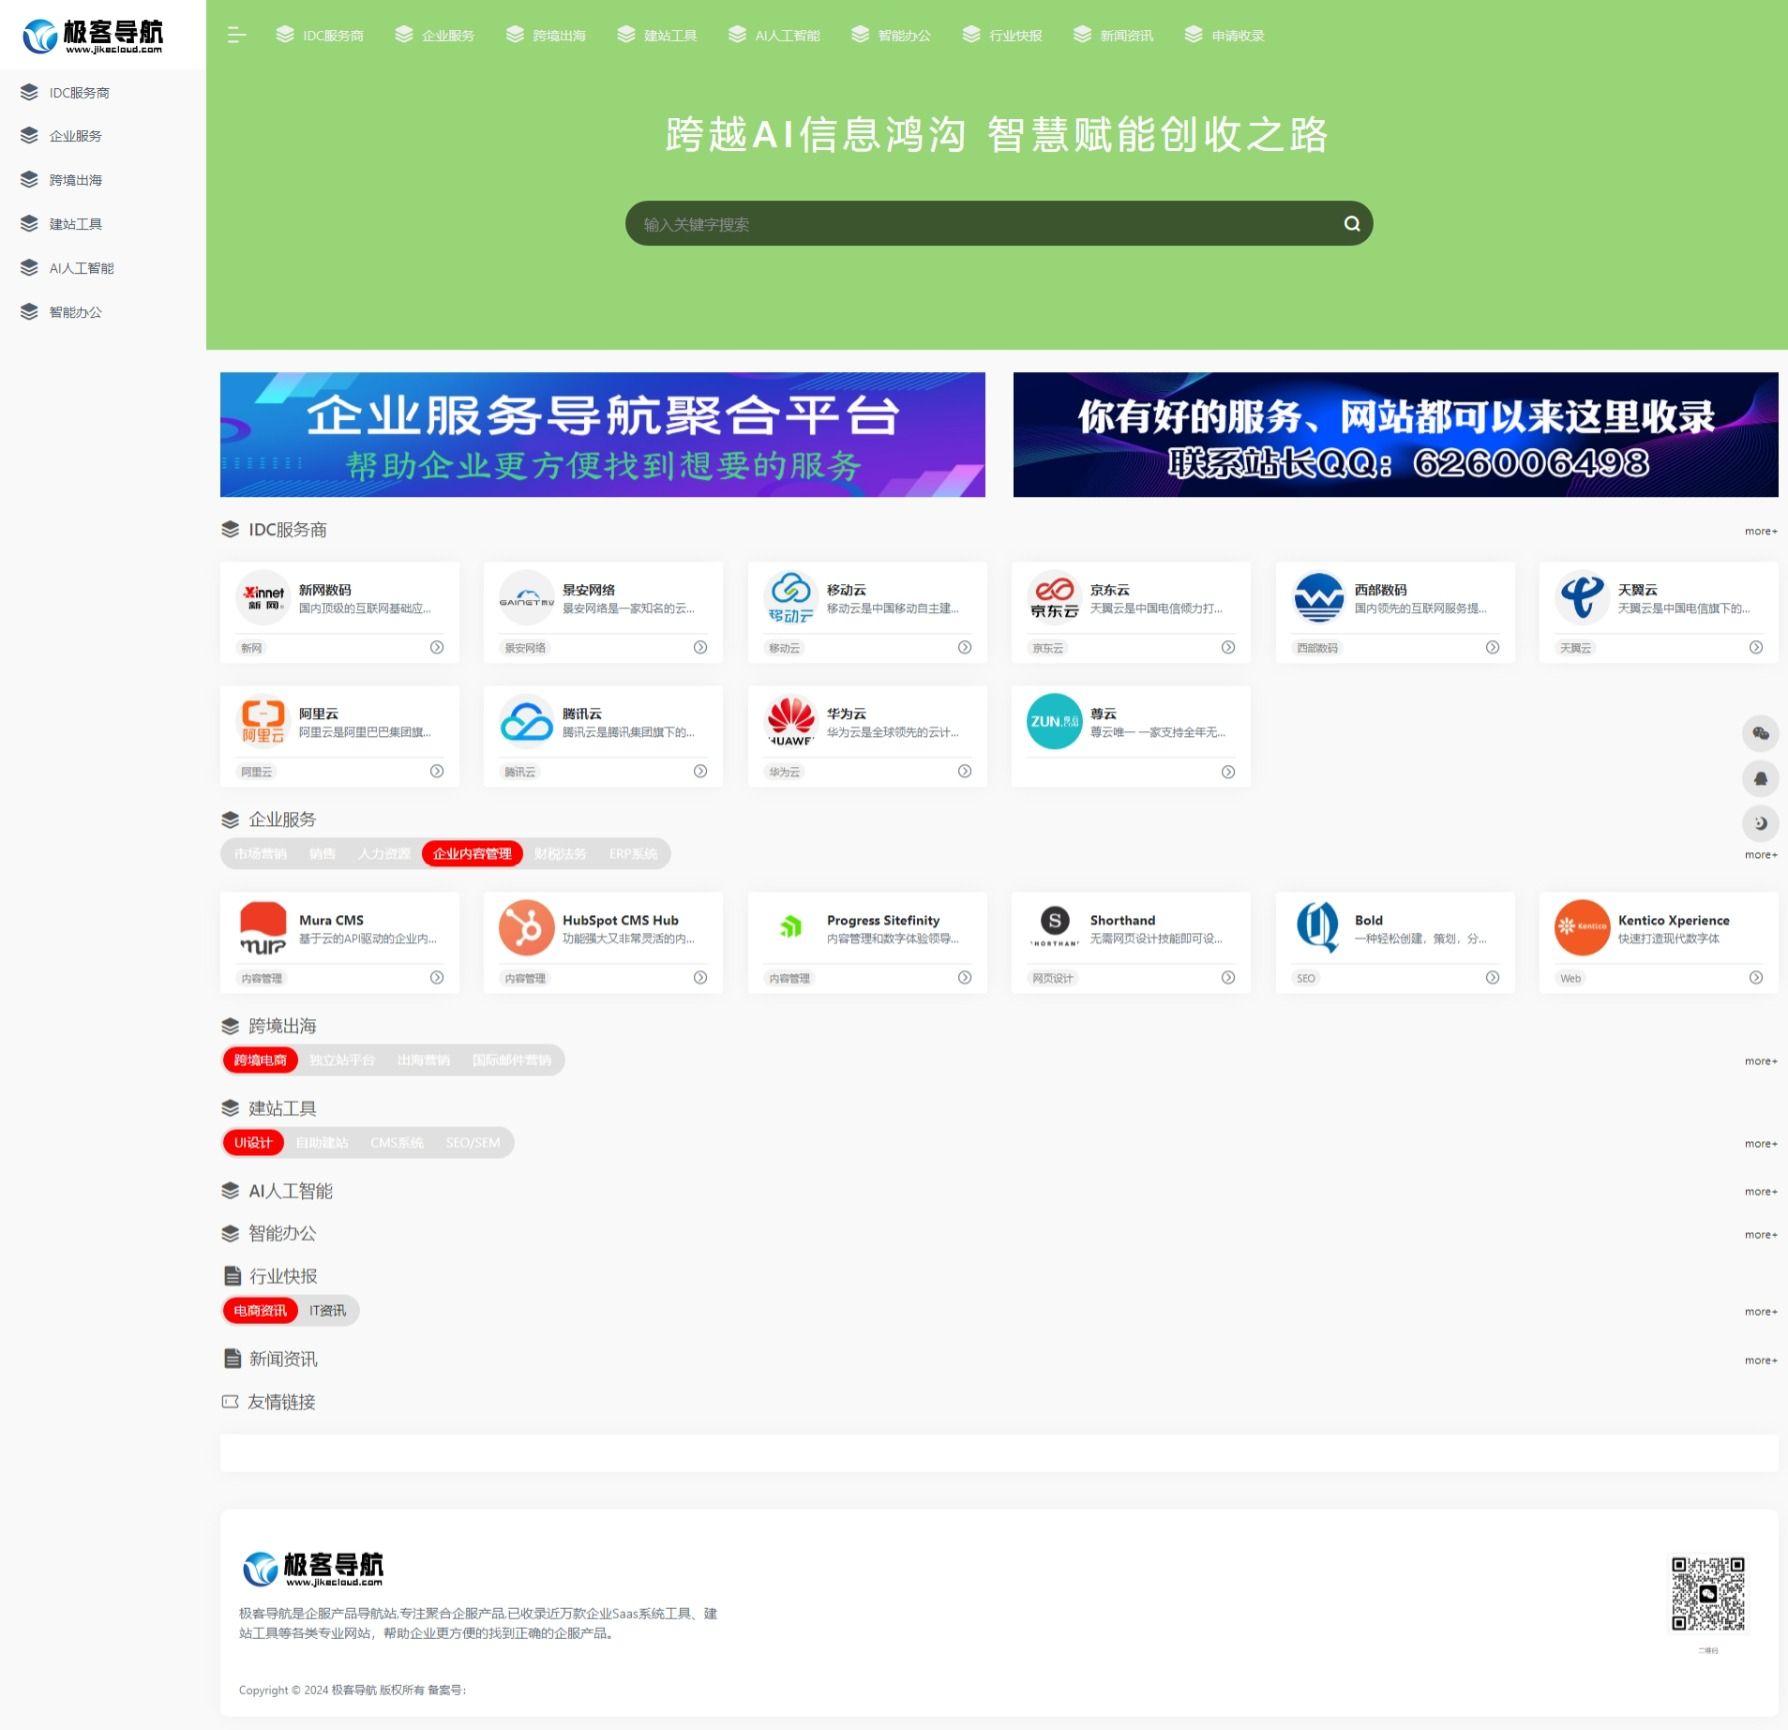Expand more+ for 行业快报 section
The height and width of the screenshot is (1730, 1788).
coord(1761,1311)
